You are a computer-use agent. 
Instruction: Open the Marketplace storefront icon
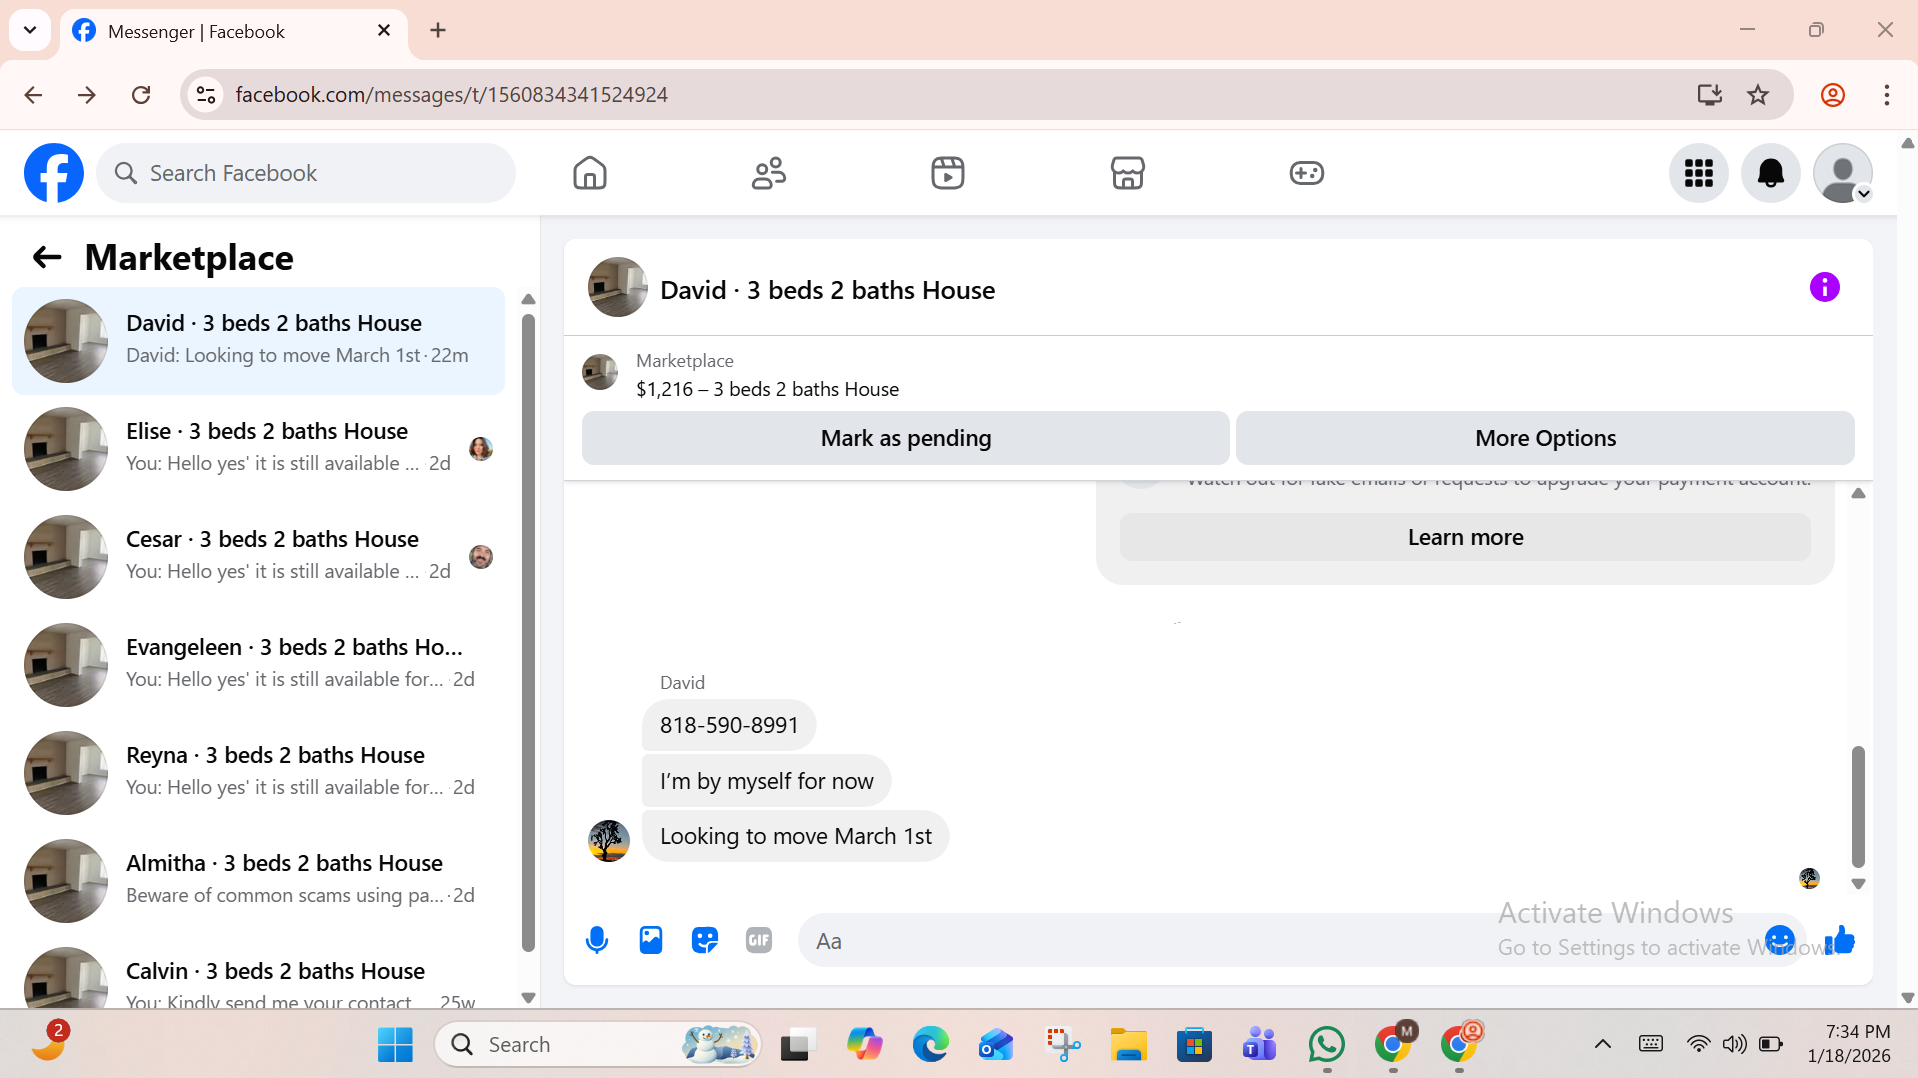pyautogui.click(x=1127, y=173)
